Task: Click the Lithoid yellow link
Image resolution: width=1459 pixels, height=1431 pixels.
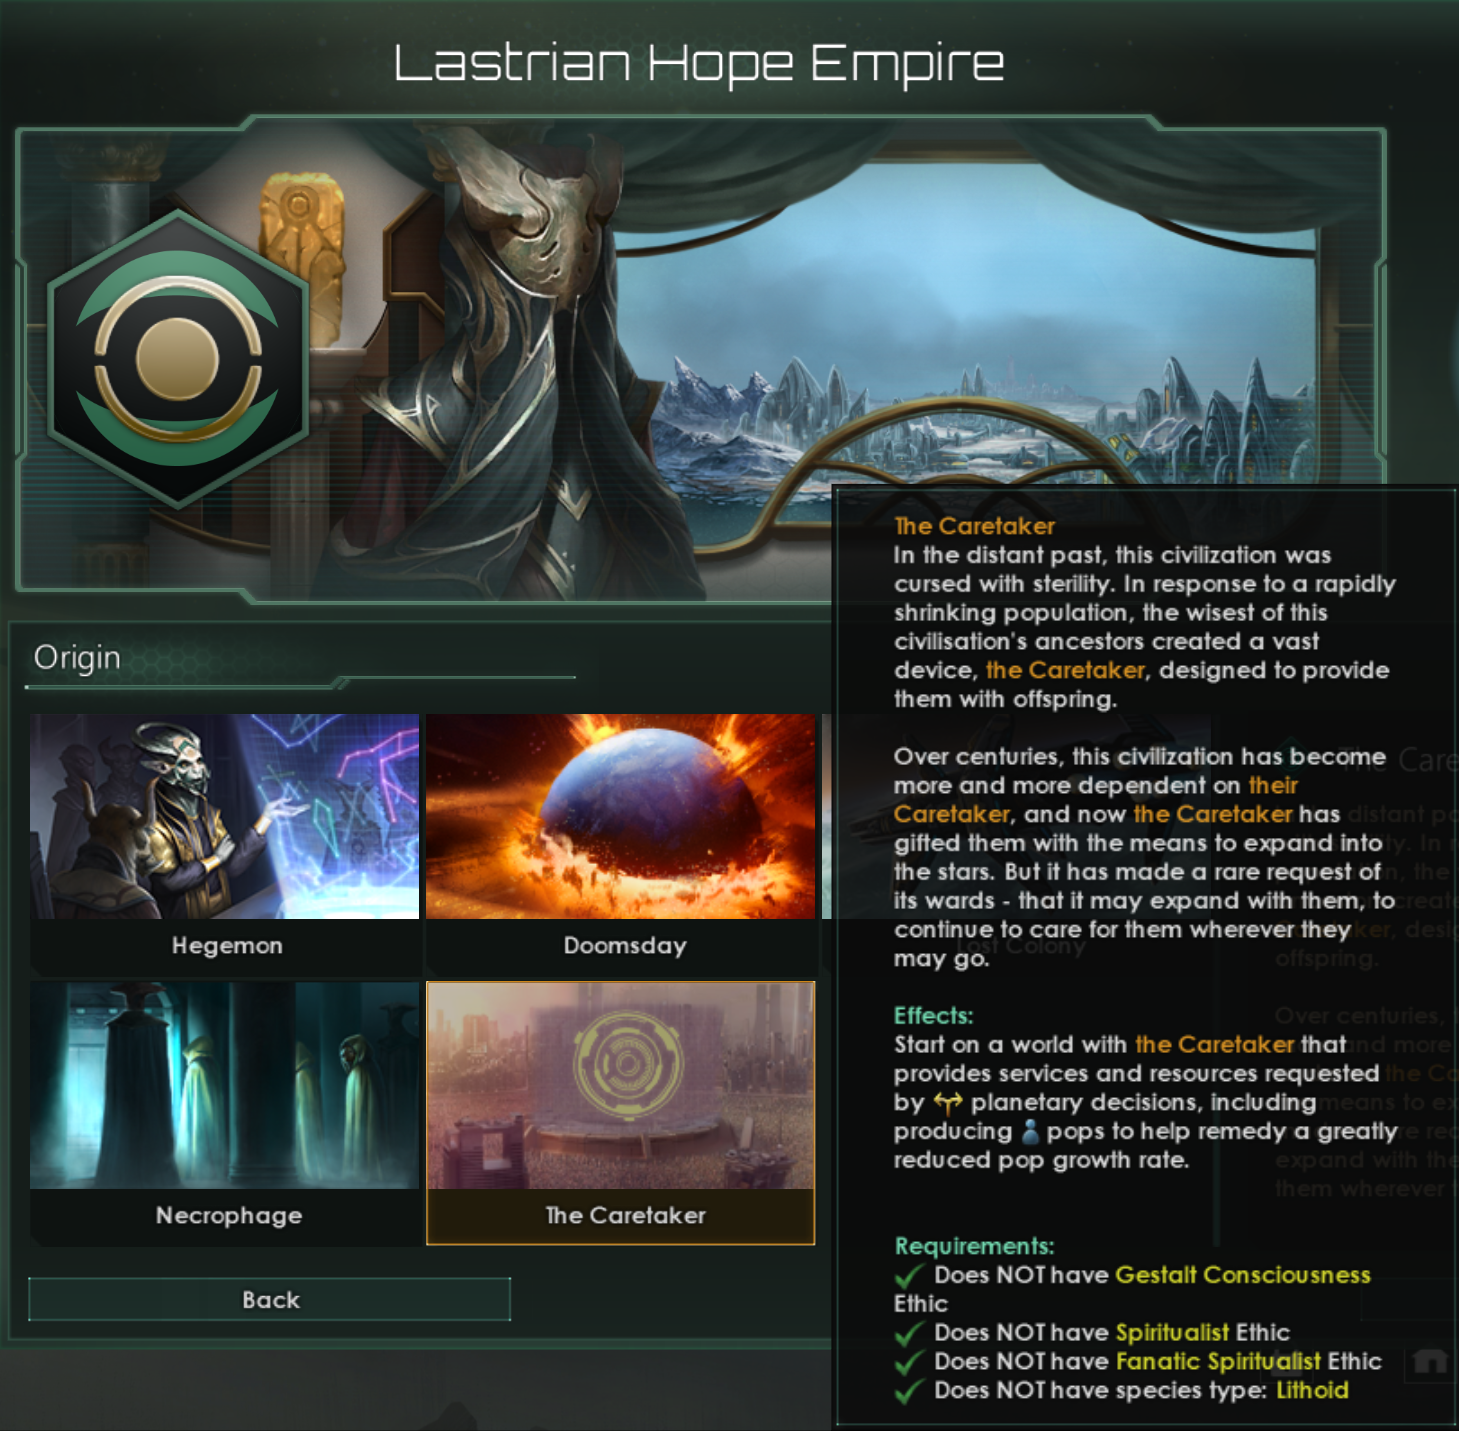Action: (x=1312, y=1390)
